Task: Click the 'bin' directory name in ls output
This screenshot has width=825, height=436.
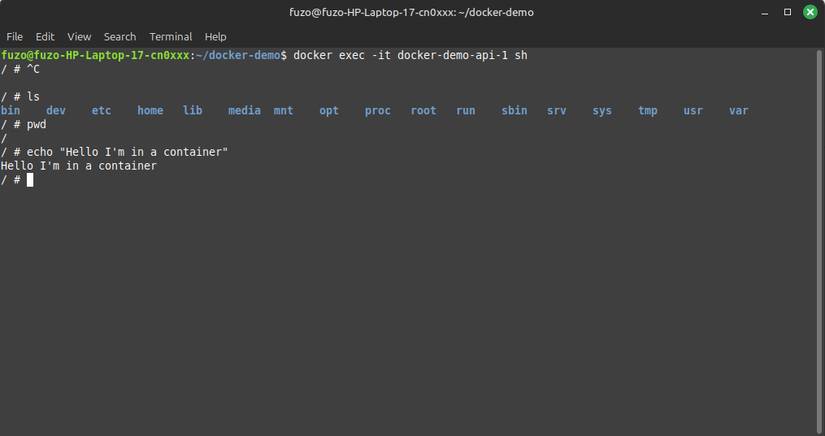Action: point(11,110)
